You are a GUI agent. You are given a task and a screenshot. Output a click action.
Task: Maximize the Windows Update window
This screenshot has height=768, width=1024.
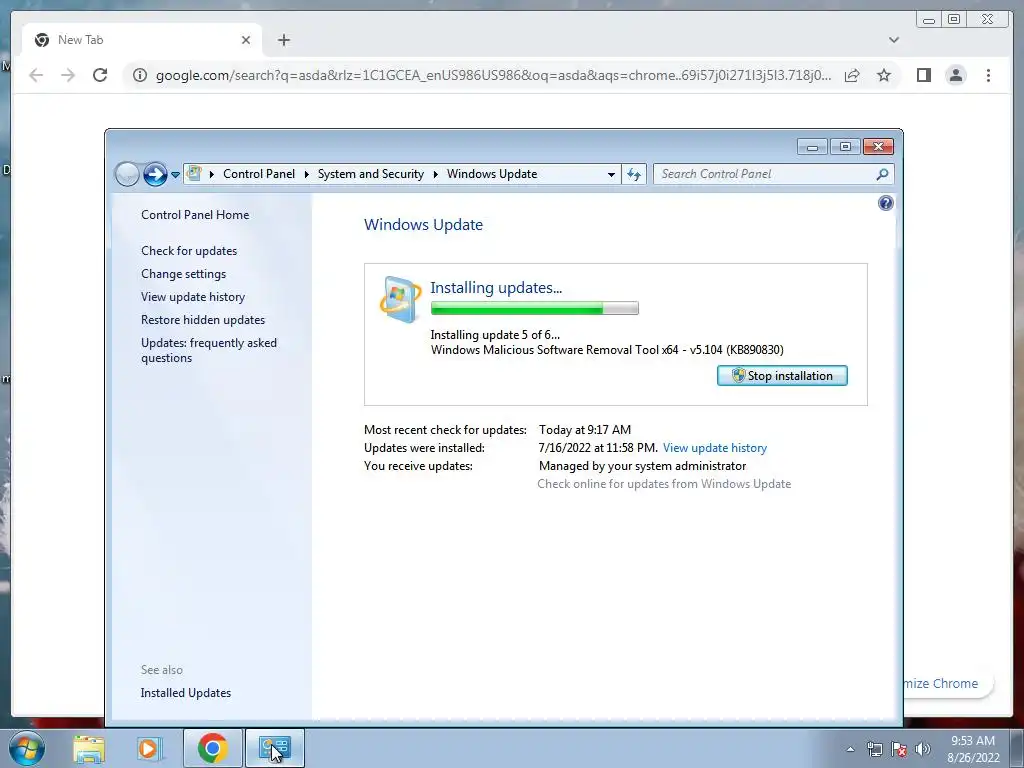pyautogui.click(x=845, y=147)
